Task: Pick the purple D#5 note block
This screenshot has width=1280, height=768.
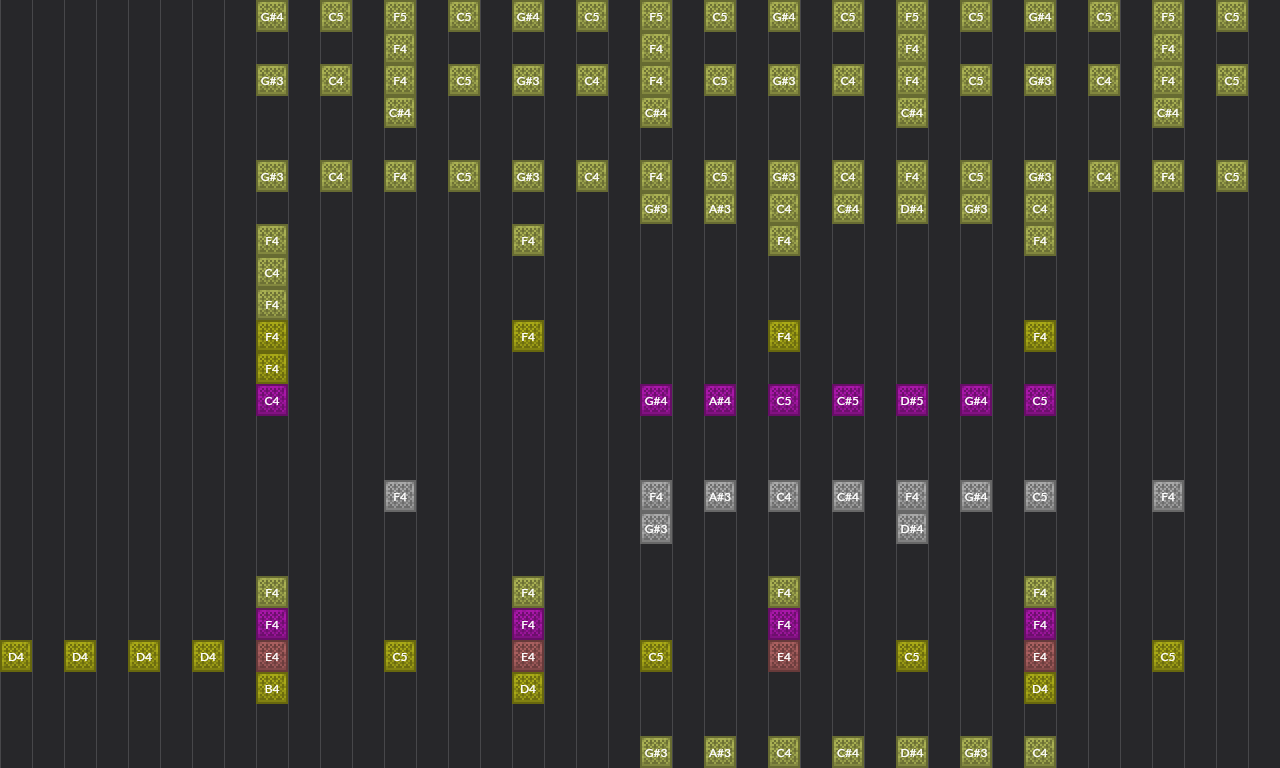Action: [x=912, y=400]
